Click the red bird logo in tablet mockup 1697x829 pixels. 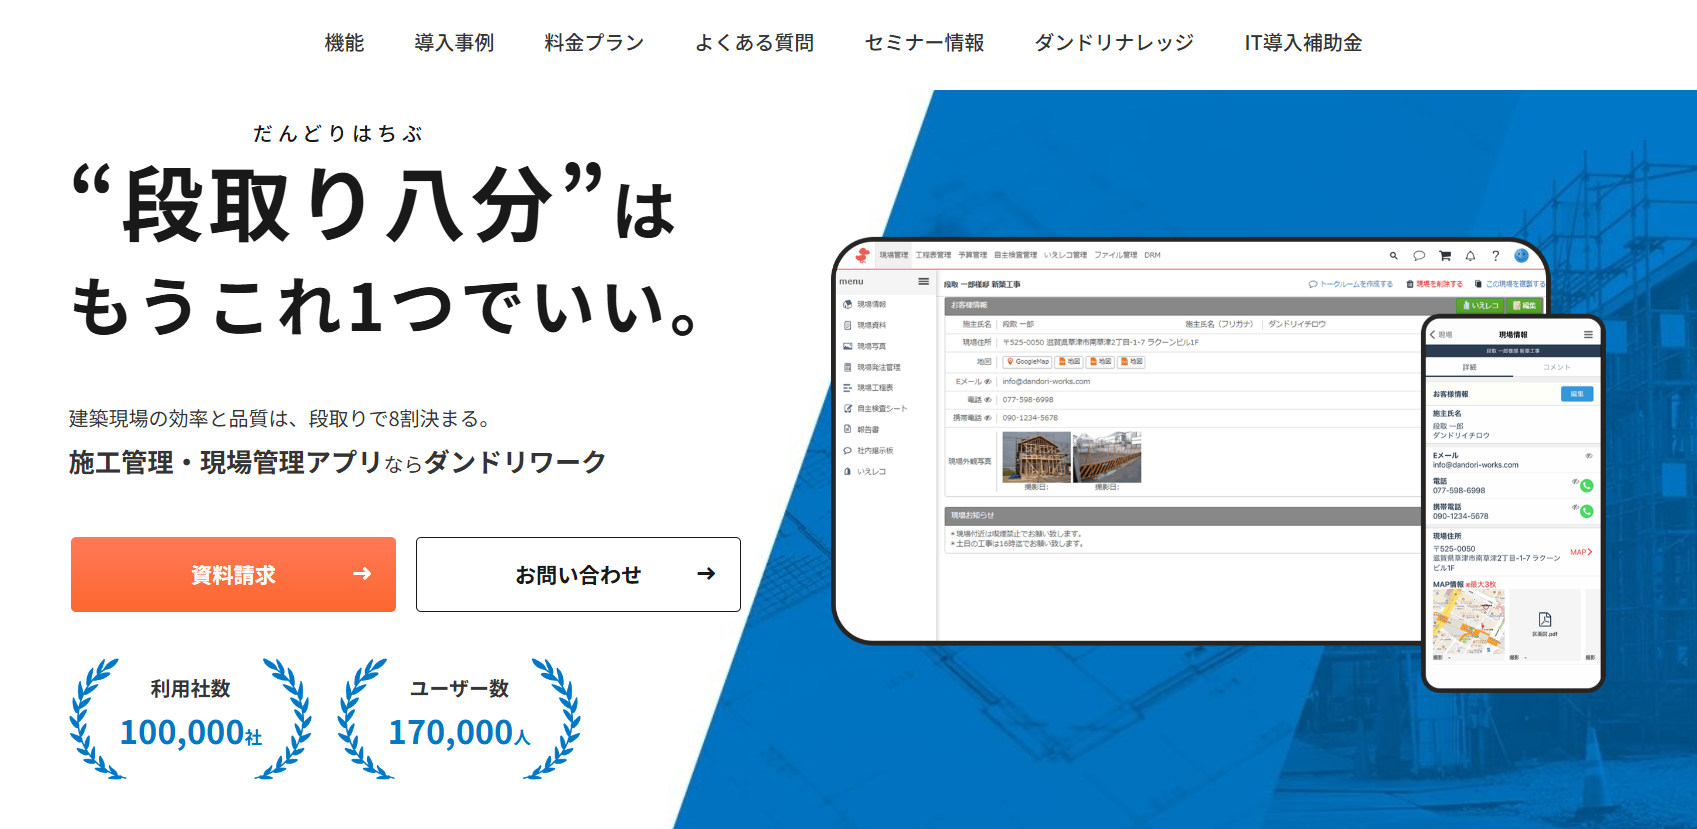click(862, 255)
